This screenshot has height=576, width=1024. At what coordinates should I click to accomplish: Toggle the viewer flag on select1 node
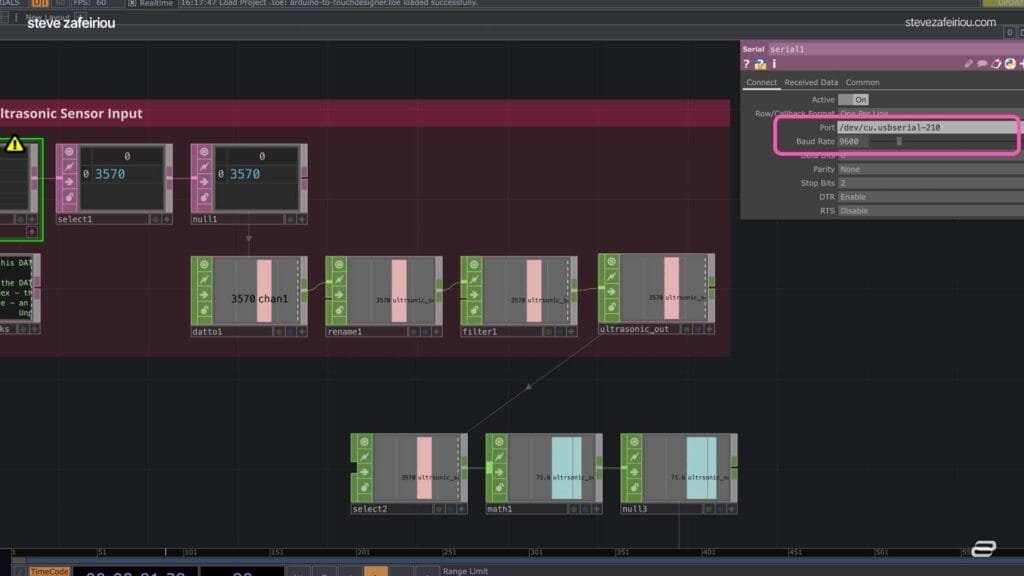[69, 152]
